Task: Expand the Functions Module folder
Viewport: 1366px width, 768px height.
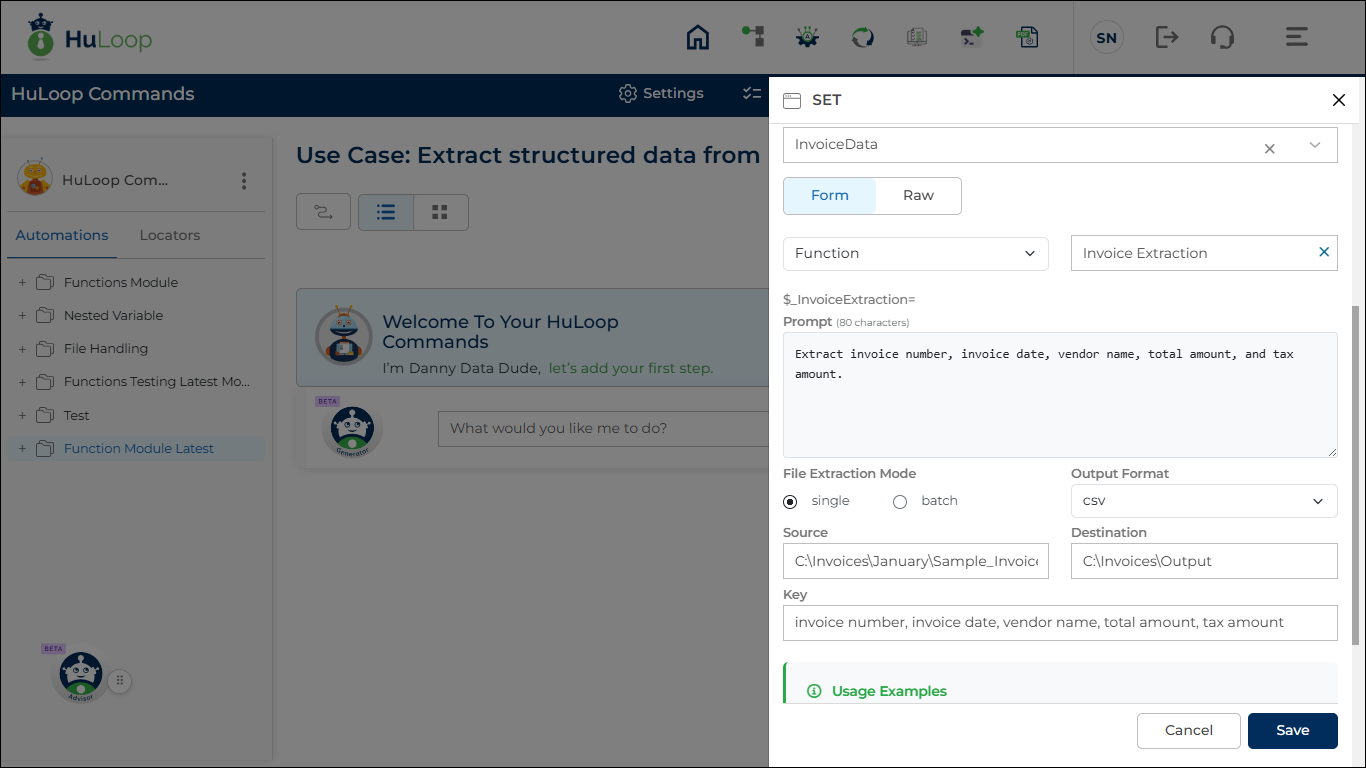Action: click(22, 283)
